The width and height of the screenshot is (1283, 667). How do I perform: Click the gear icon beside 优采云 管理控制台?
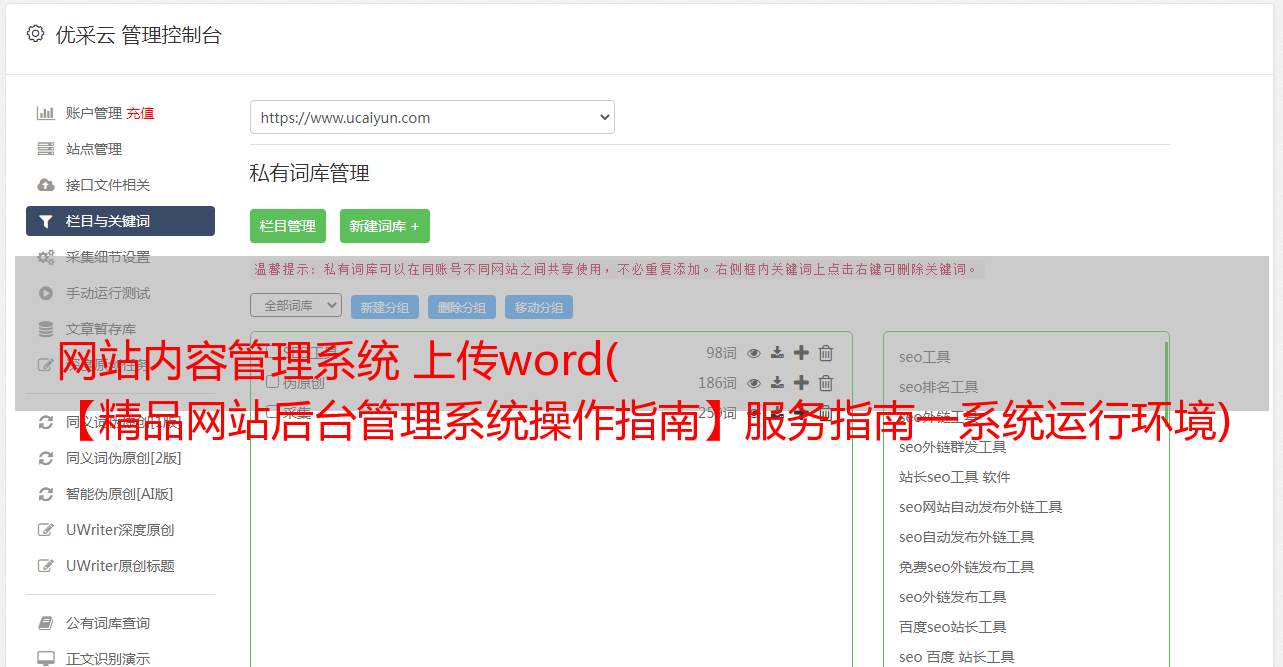(x=35, y=34)
